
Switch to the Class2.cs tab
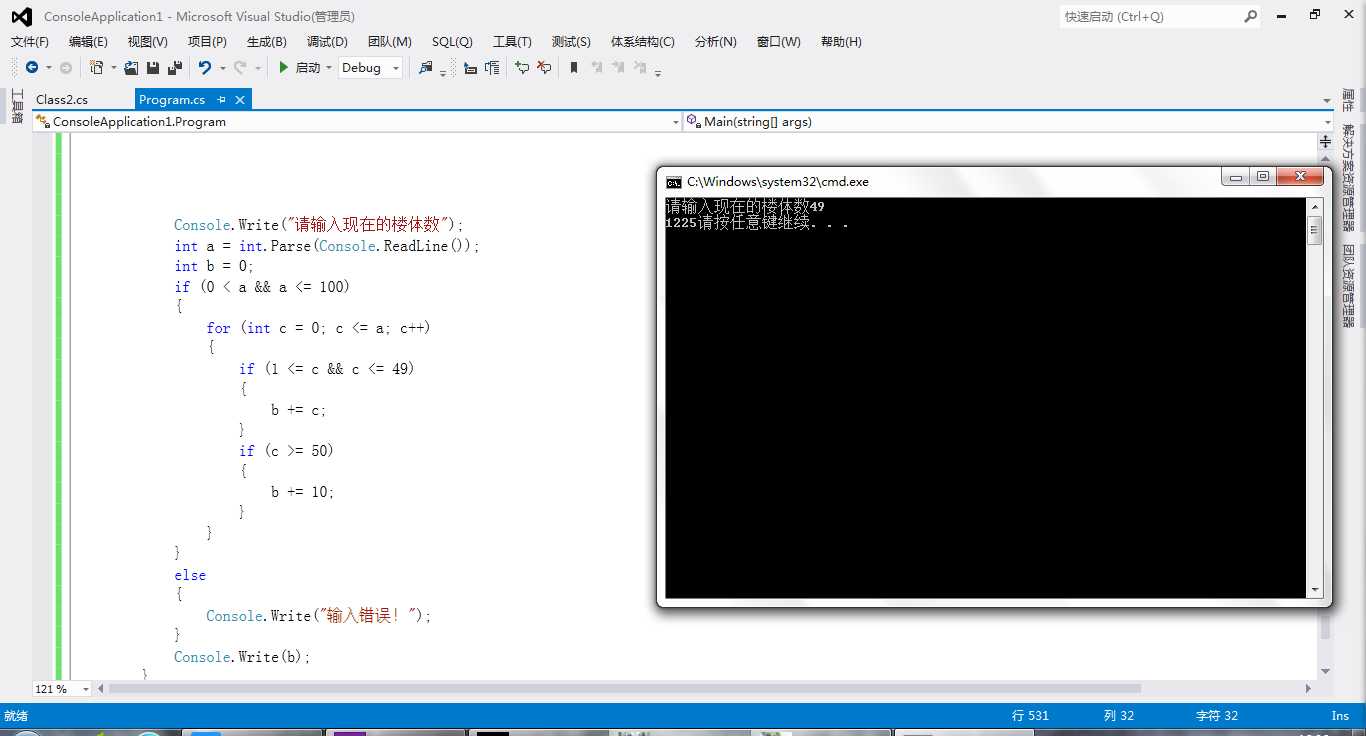(62, 99)
